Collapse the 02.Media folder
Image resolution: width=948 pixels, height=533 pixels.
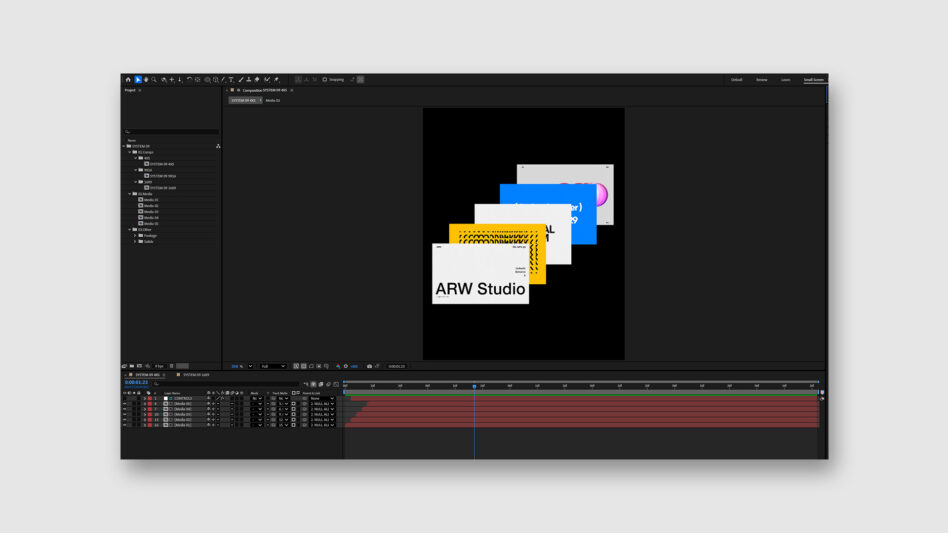pyautogui.click(x=129, y=194)
